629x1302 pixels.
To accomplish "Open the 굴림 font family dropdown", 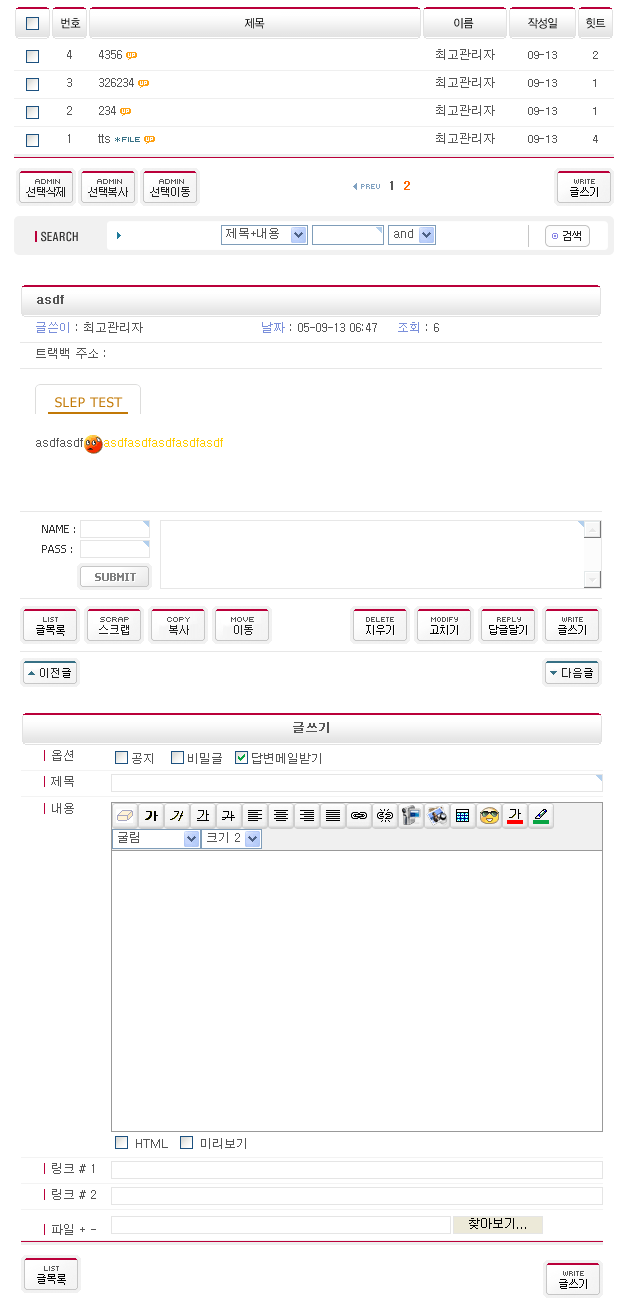I will tap(157, 839).
